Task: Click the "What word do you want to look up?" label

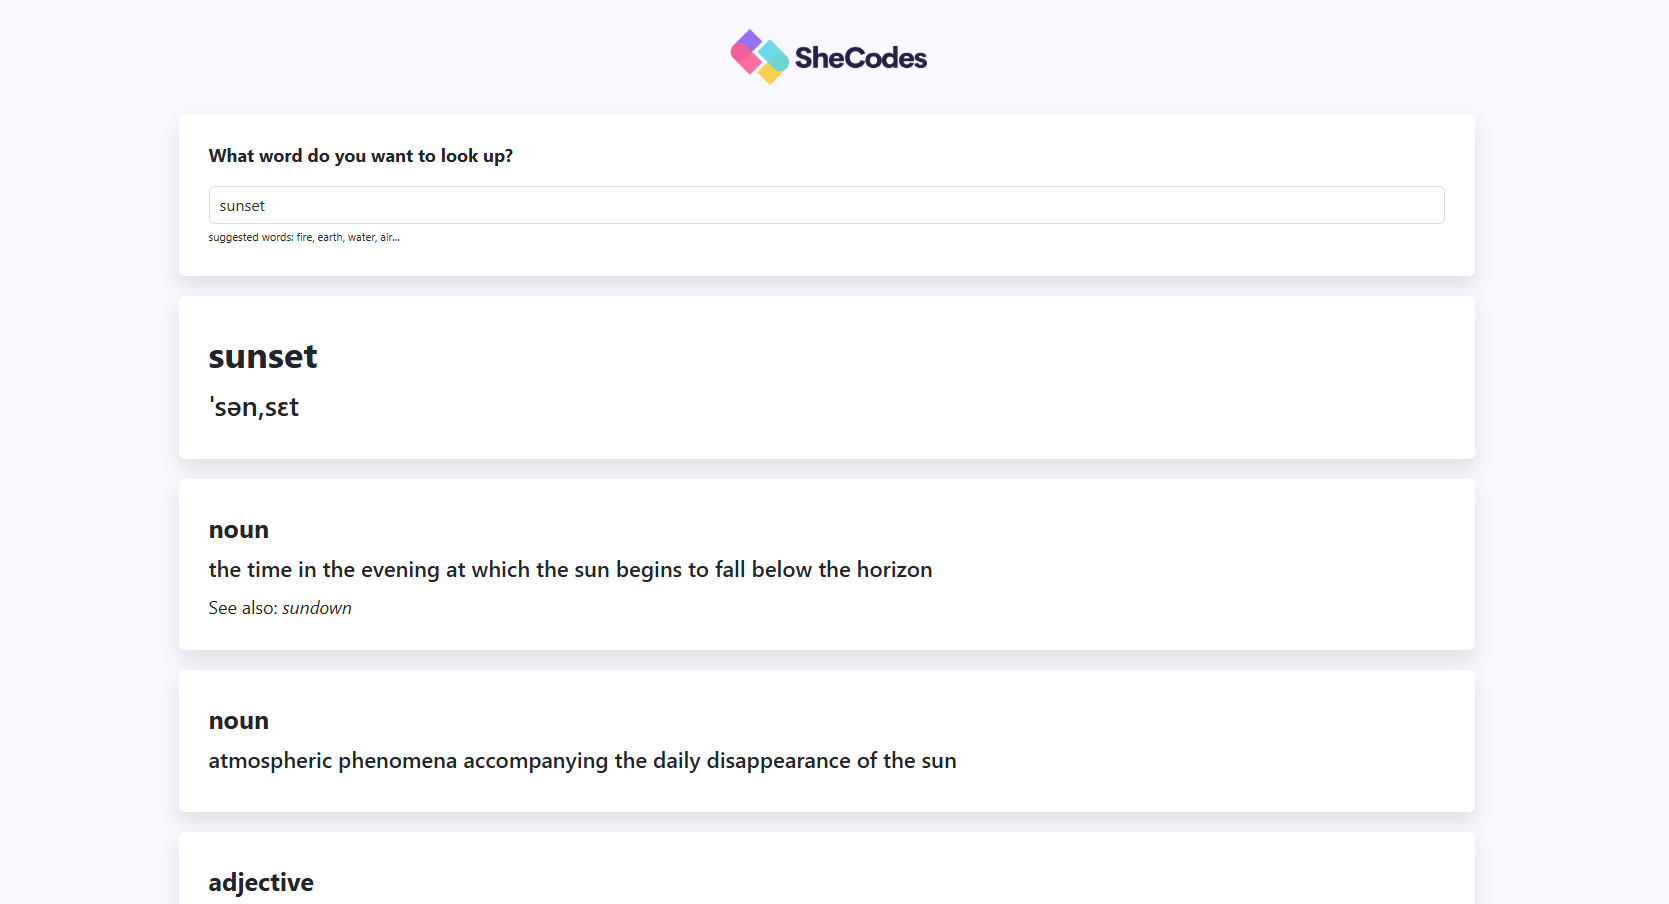Action: click(x=360, y=156)
